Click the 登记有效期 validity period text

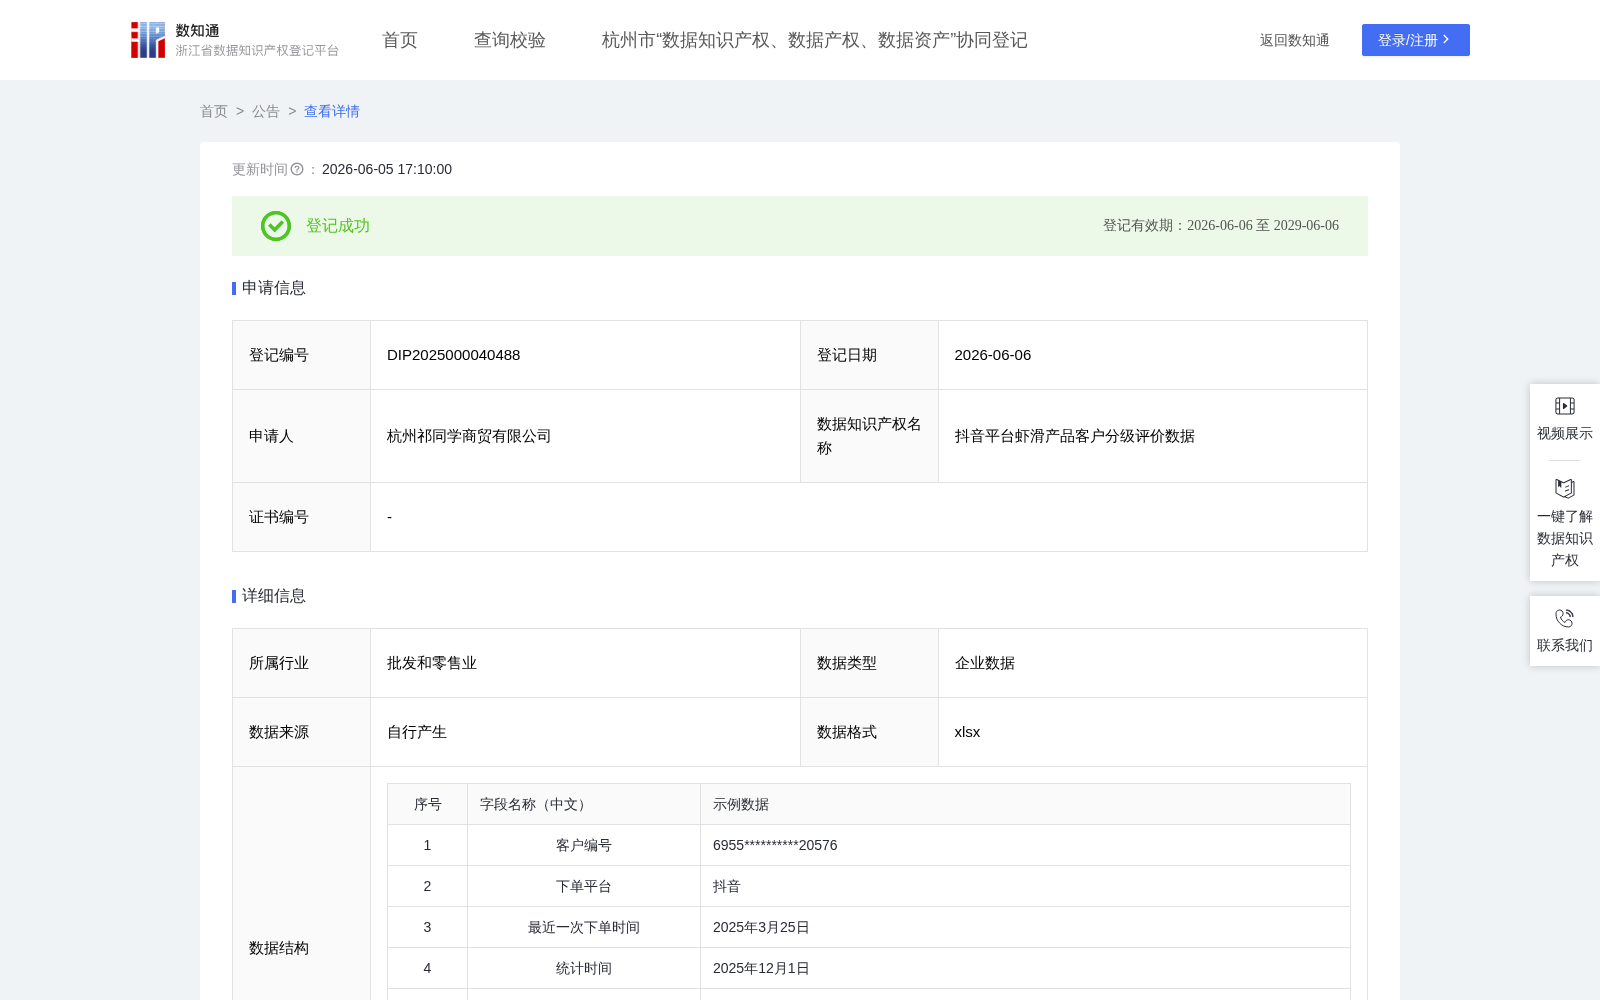(1221, 226)
